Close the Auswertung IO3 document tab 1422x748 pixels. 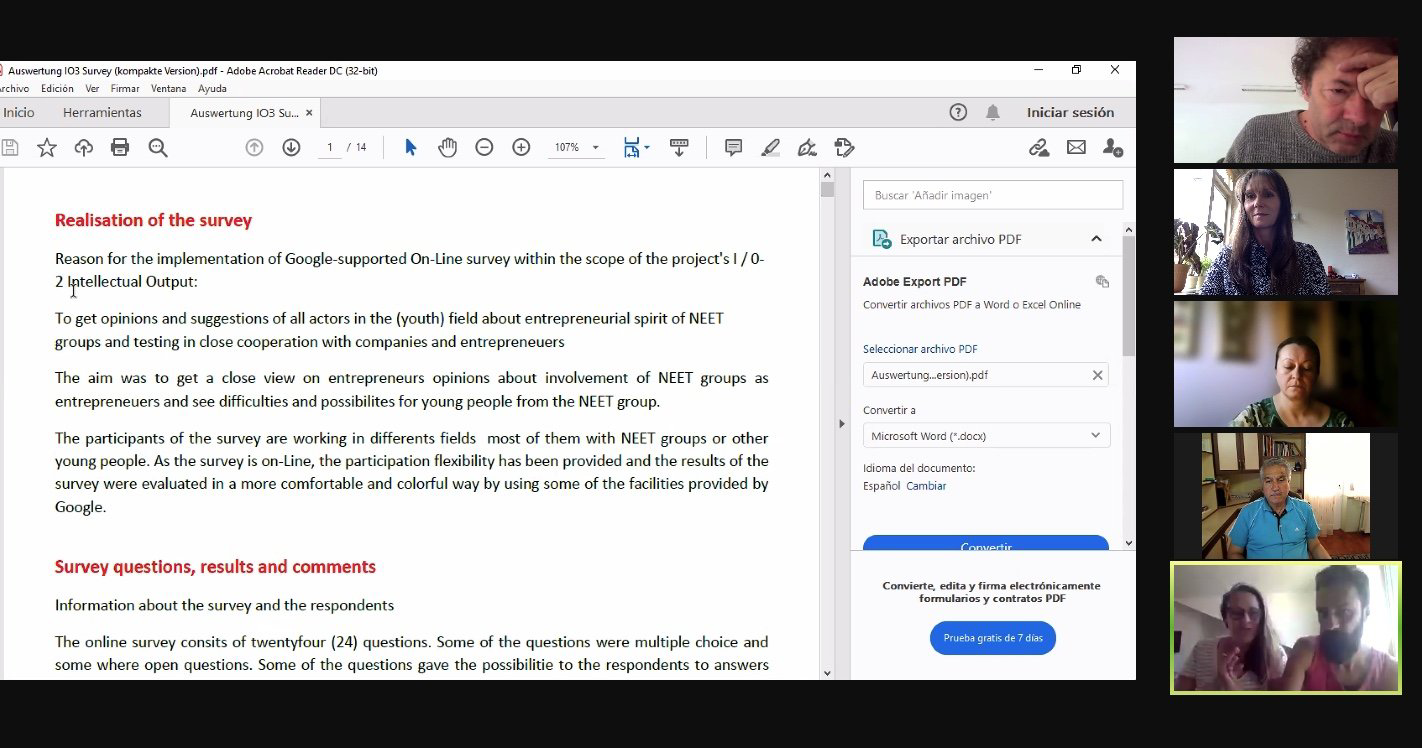coord(309,113)
